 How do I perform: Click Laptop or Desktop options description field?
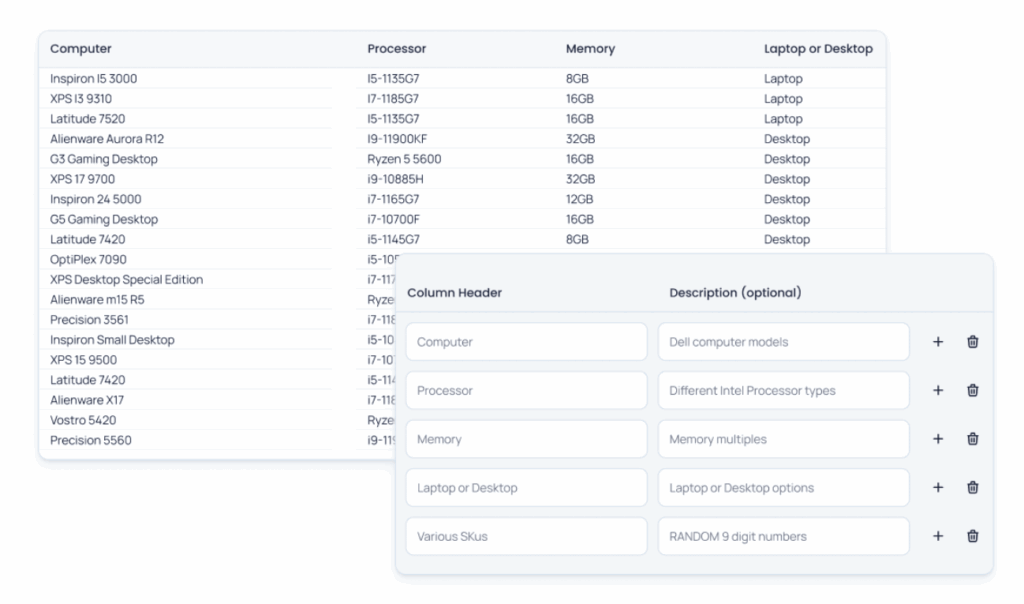784,487
